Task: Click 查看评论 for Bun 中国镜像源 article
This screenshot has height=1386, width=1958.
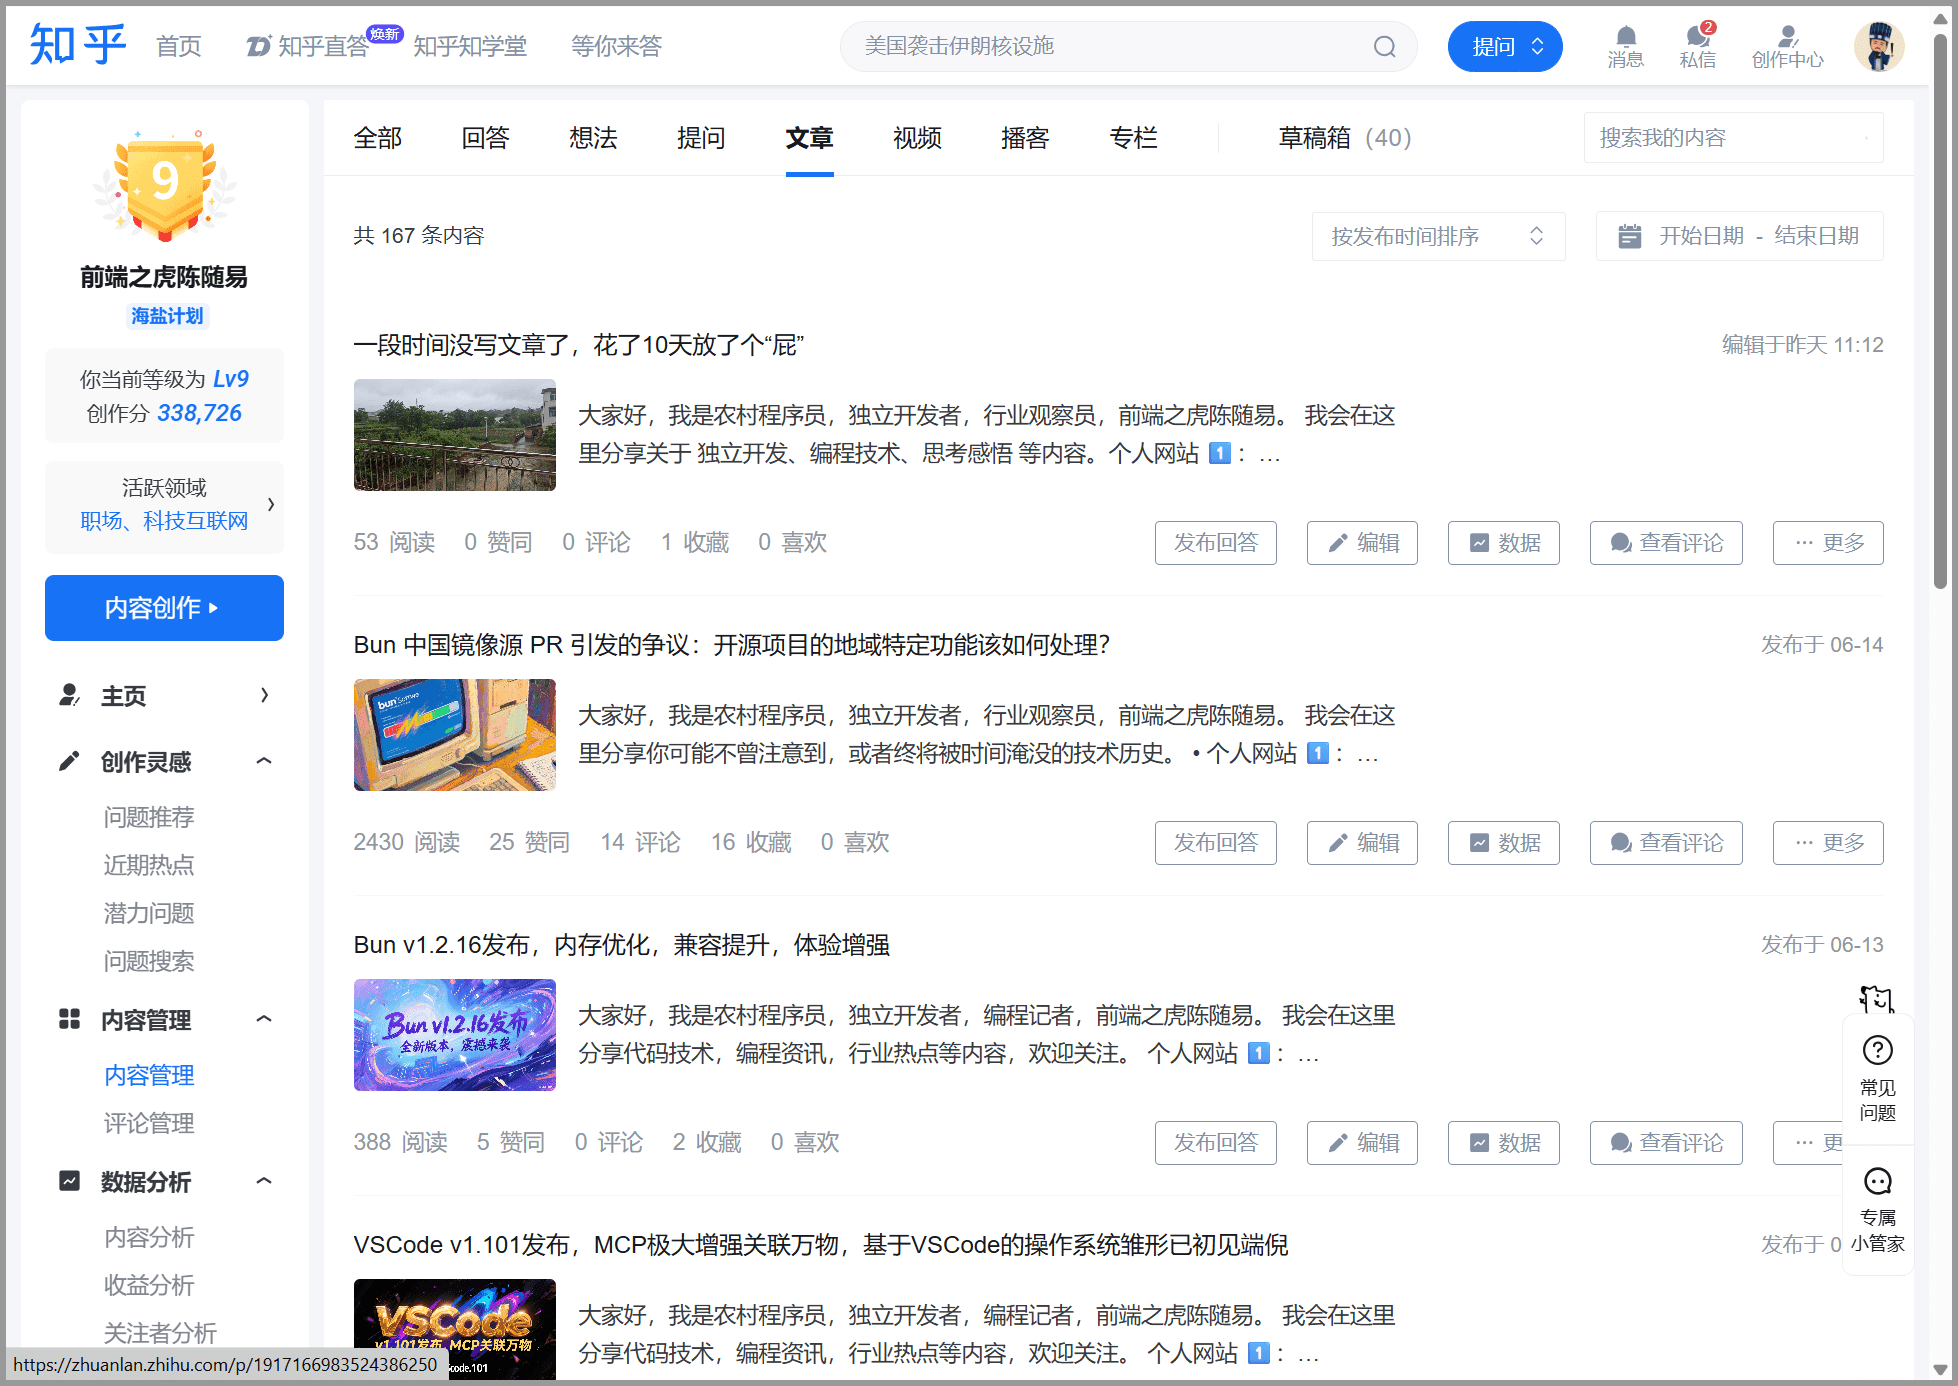Action: [1666, 843]
